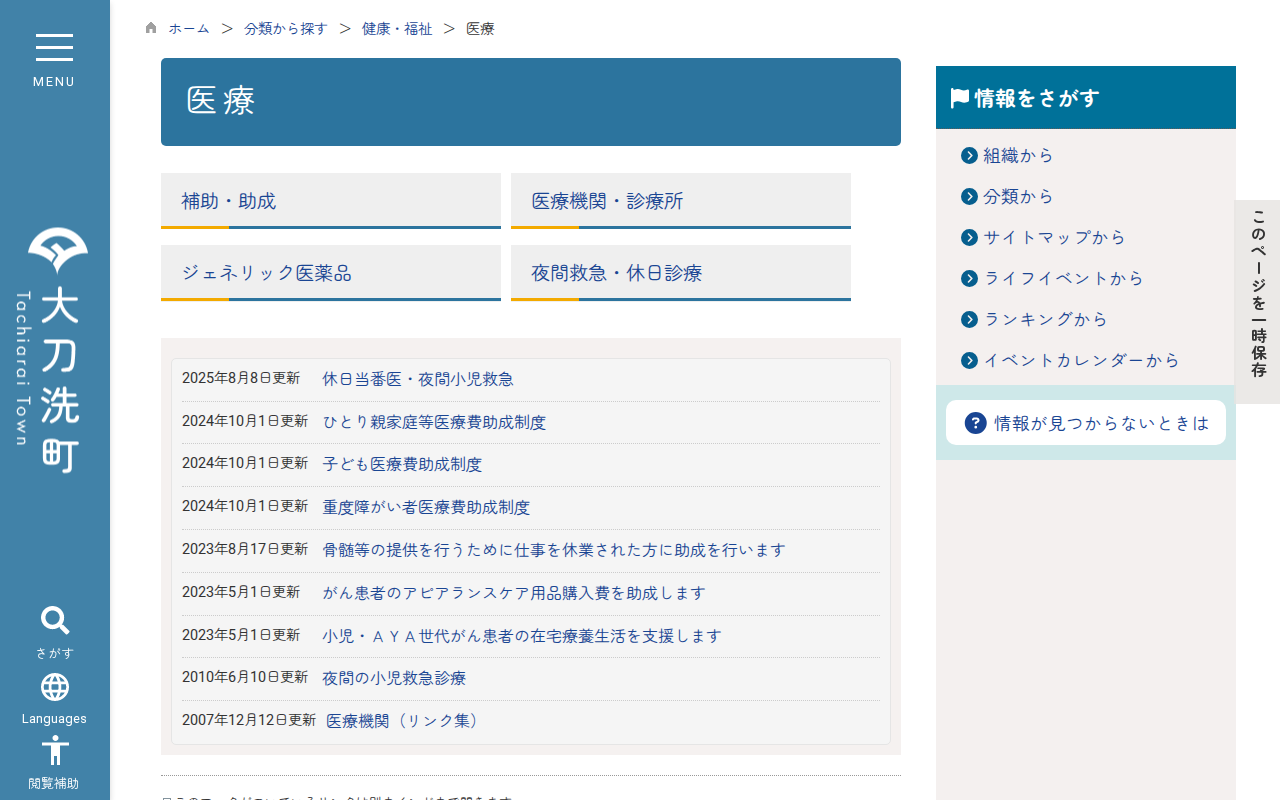Click the 2023年8月17日更新 date text
The width and height of the screenshot is (1280, 800).
(245, 549)
